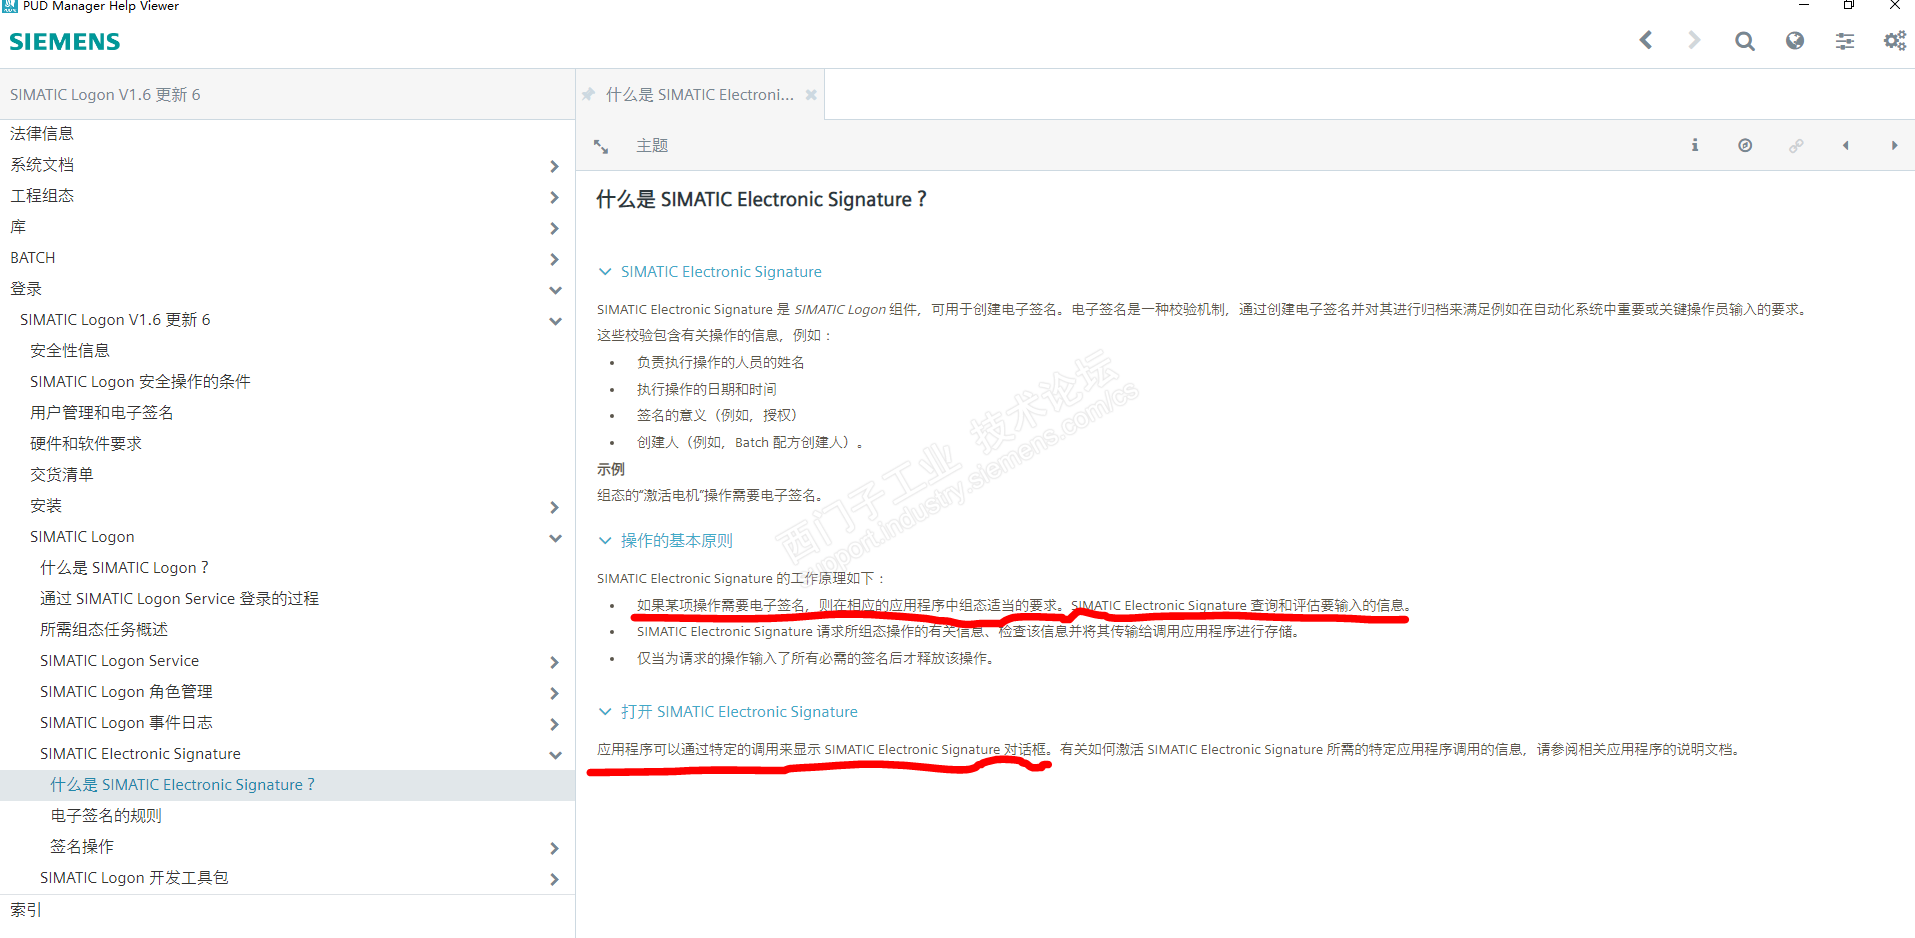The height and width of the screenshot is (938, 1915).
Task: Expand the 安装 tree node
Action: coord(554,507)
